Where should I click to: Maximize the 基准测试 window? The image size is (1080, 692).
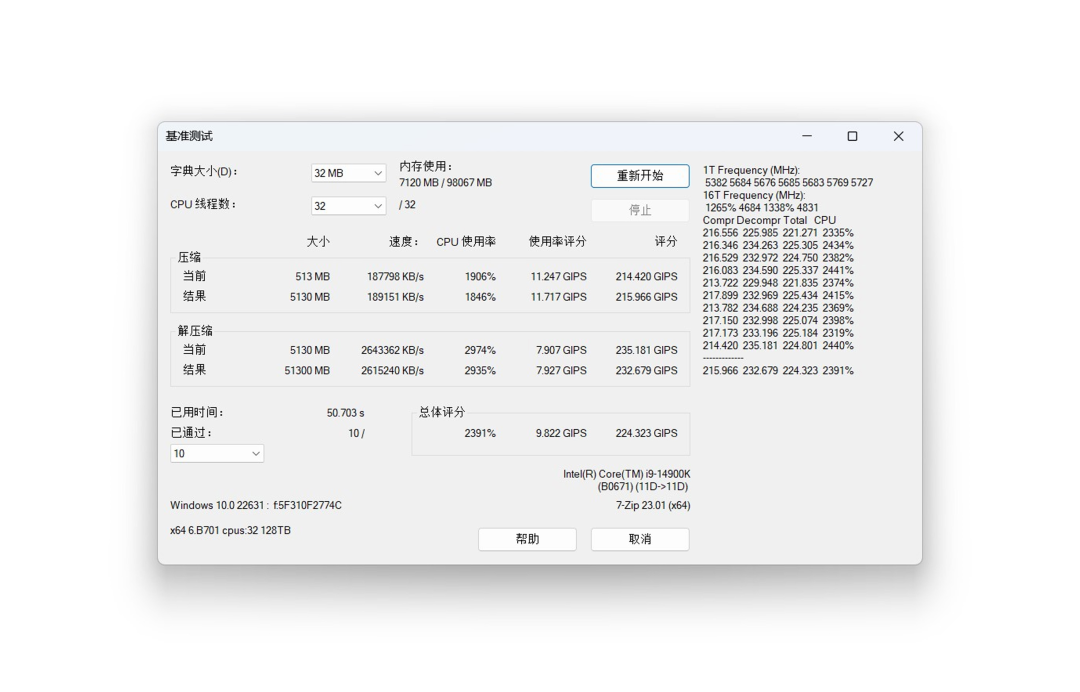(x=852, y=136)
